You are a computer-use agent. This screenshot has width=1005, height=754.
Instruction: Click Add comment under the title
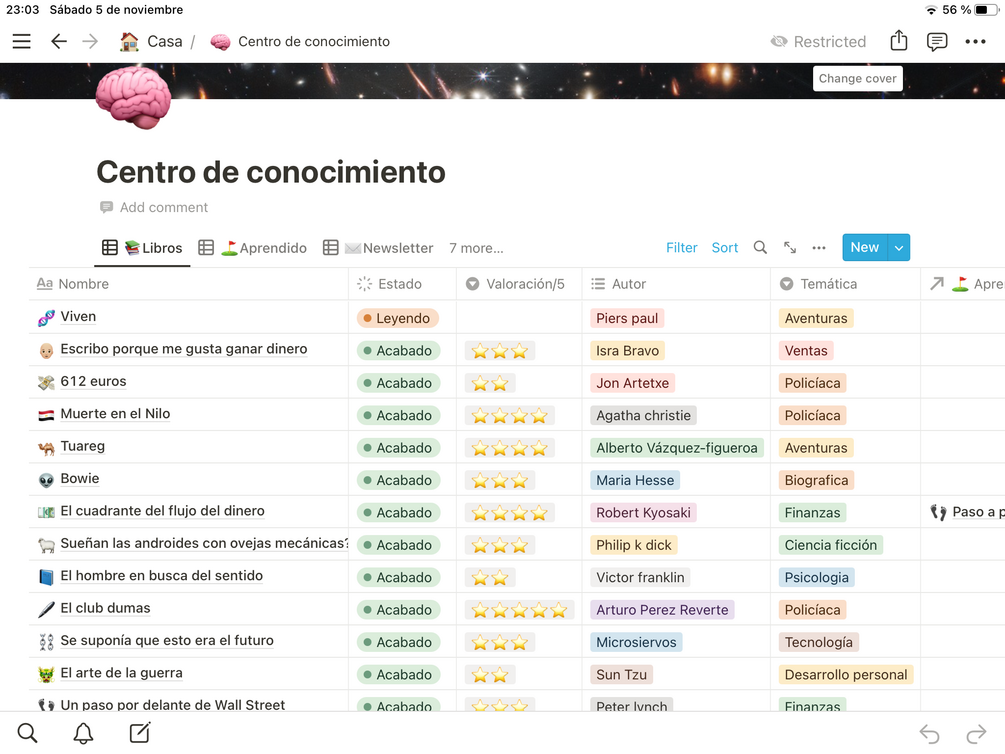click(154, 207)
